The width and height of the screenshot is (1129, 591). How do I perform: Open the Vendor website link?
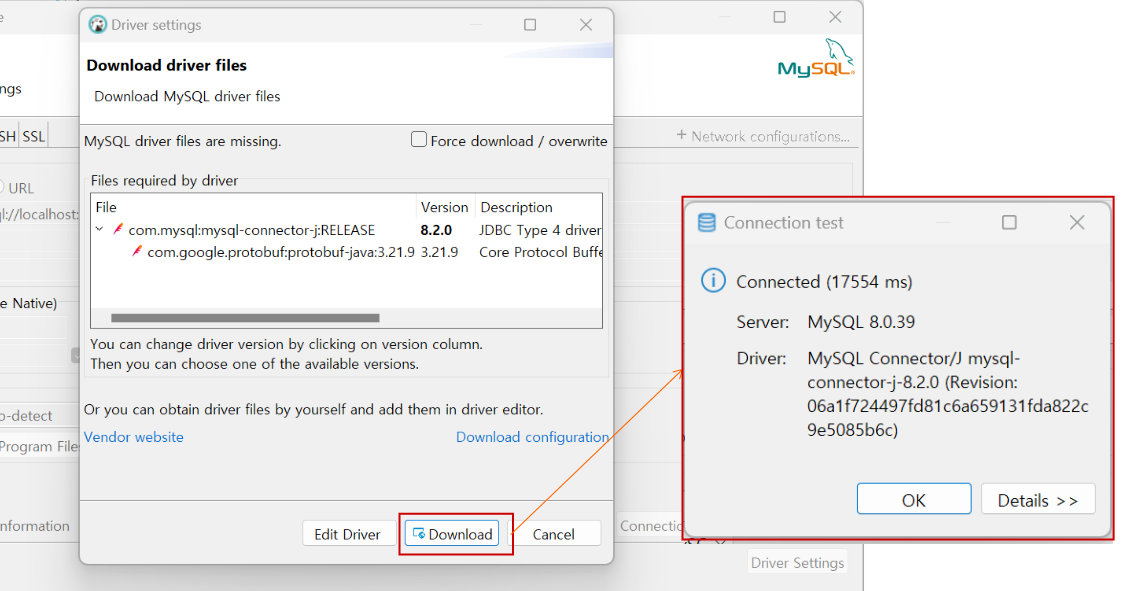click(x=134, y=437)
